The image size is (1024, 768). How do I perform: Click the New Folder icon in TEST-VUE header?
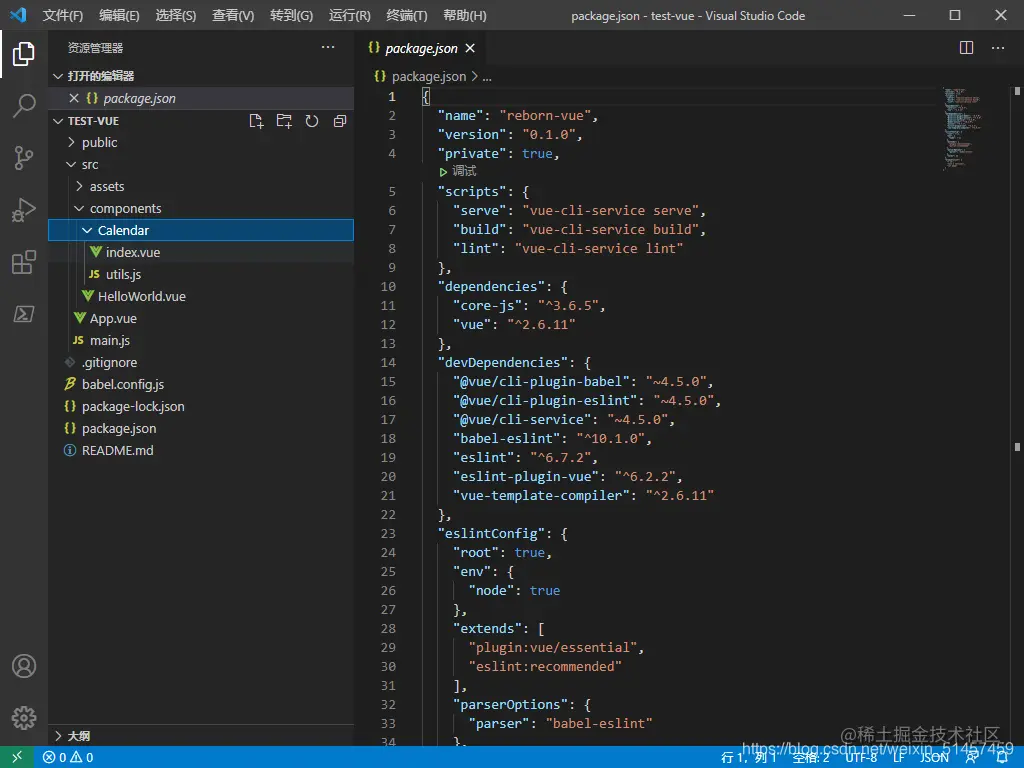(x=283, y=121)
